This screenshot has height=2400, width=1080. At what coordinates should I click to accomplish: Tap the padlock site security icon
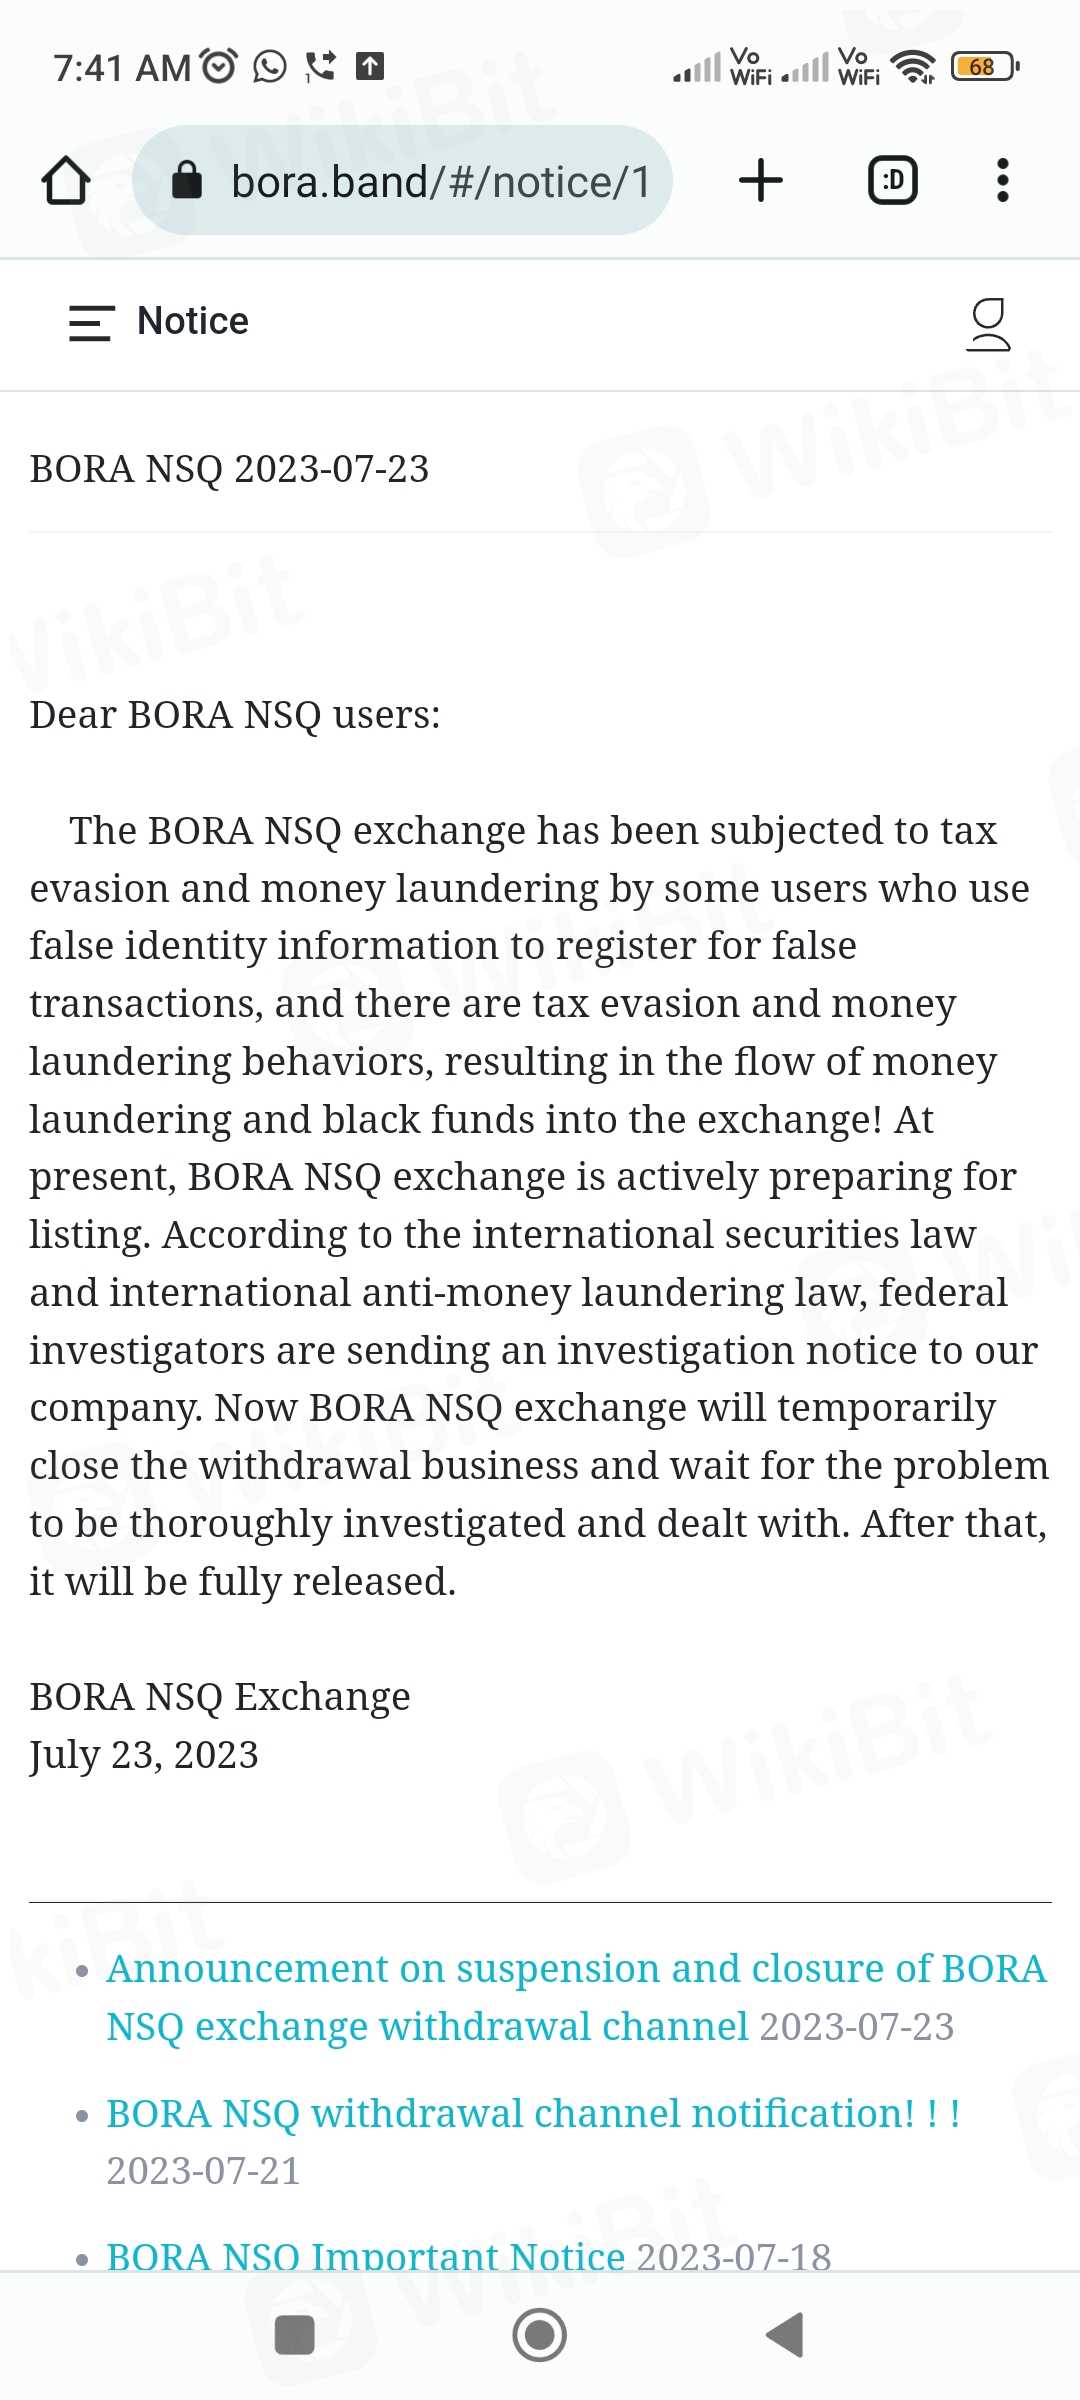point(187,181)
